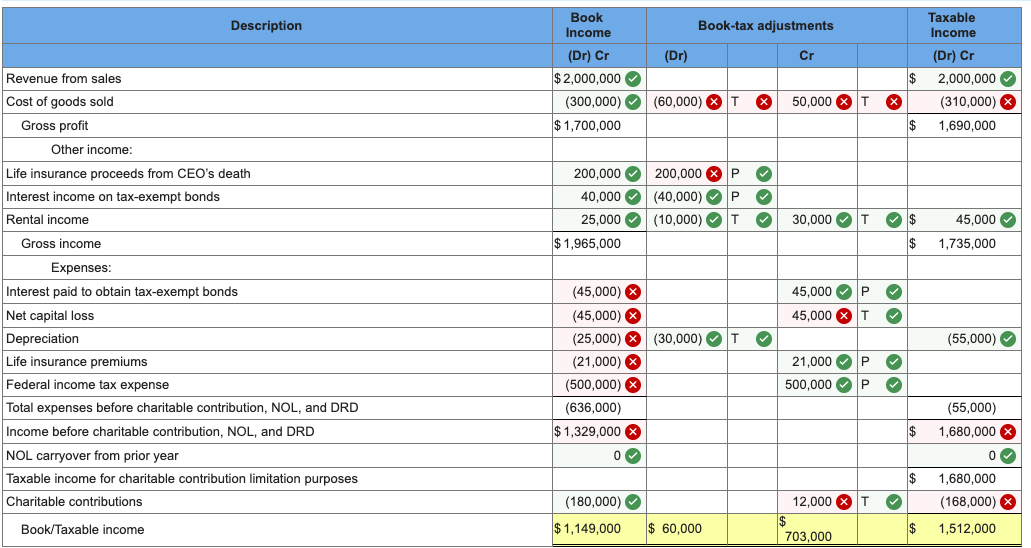
Task: Click red X beside Cost of goods sold 50,000 credit
Action: coord(844,102)
